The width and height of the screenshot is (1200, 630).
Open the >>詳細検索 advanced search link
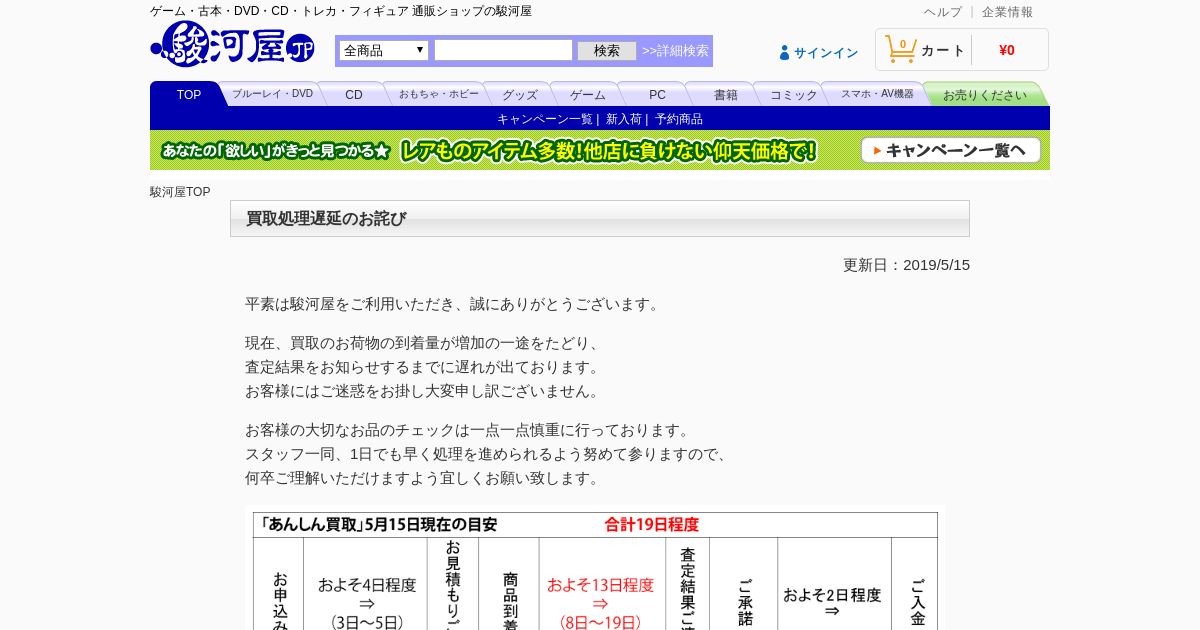point(675,50)
